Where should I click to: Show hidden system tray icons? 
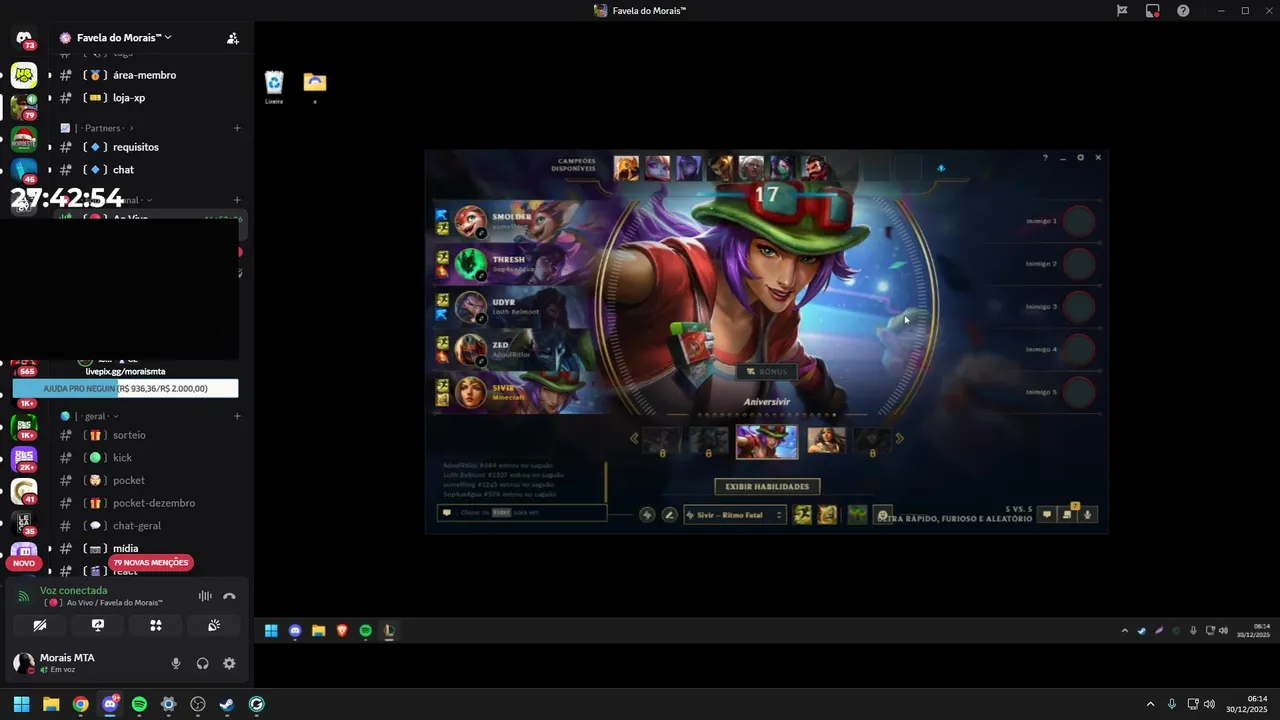[1150, 704]
